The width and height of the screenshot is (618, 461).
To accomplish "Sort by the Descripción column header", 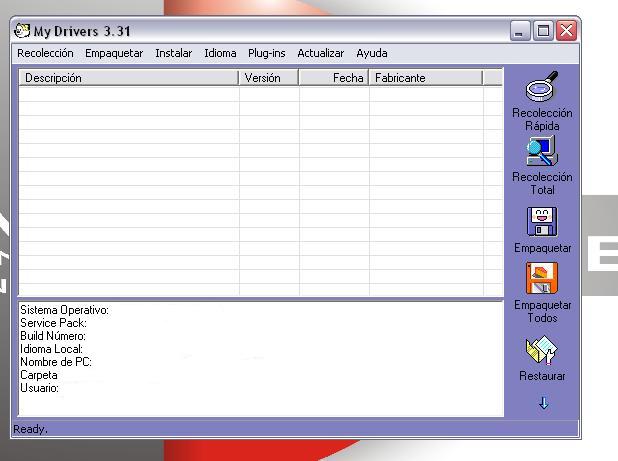I will pos(128,78).
